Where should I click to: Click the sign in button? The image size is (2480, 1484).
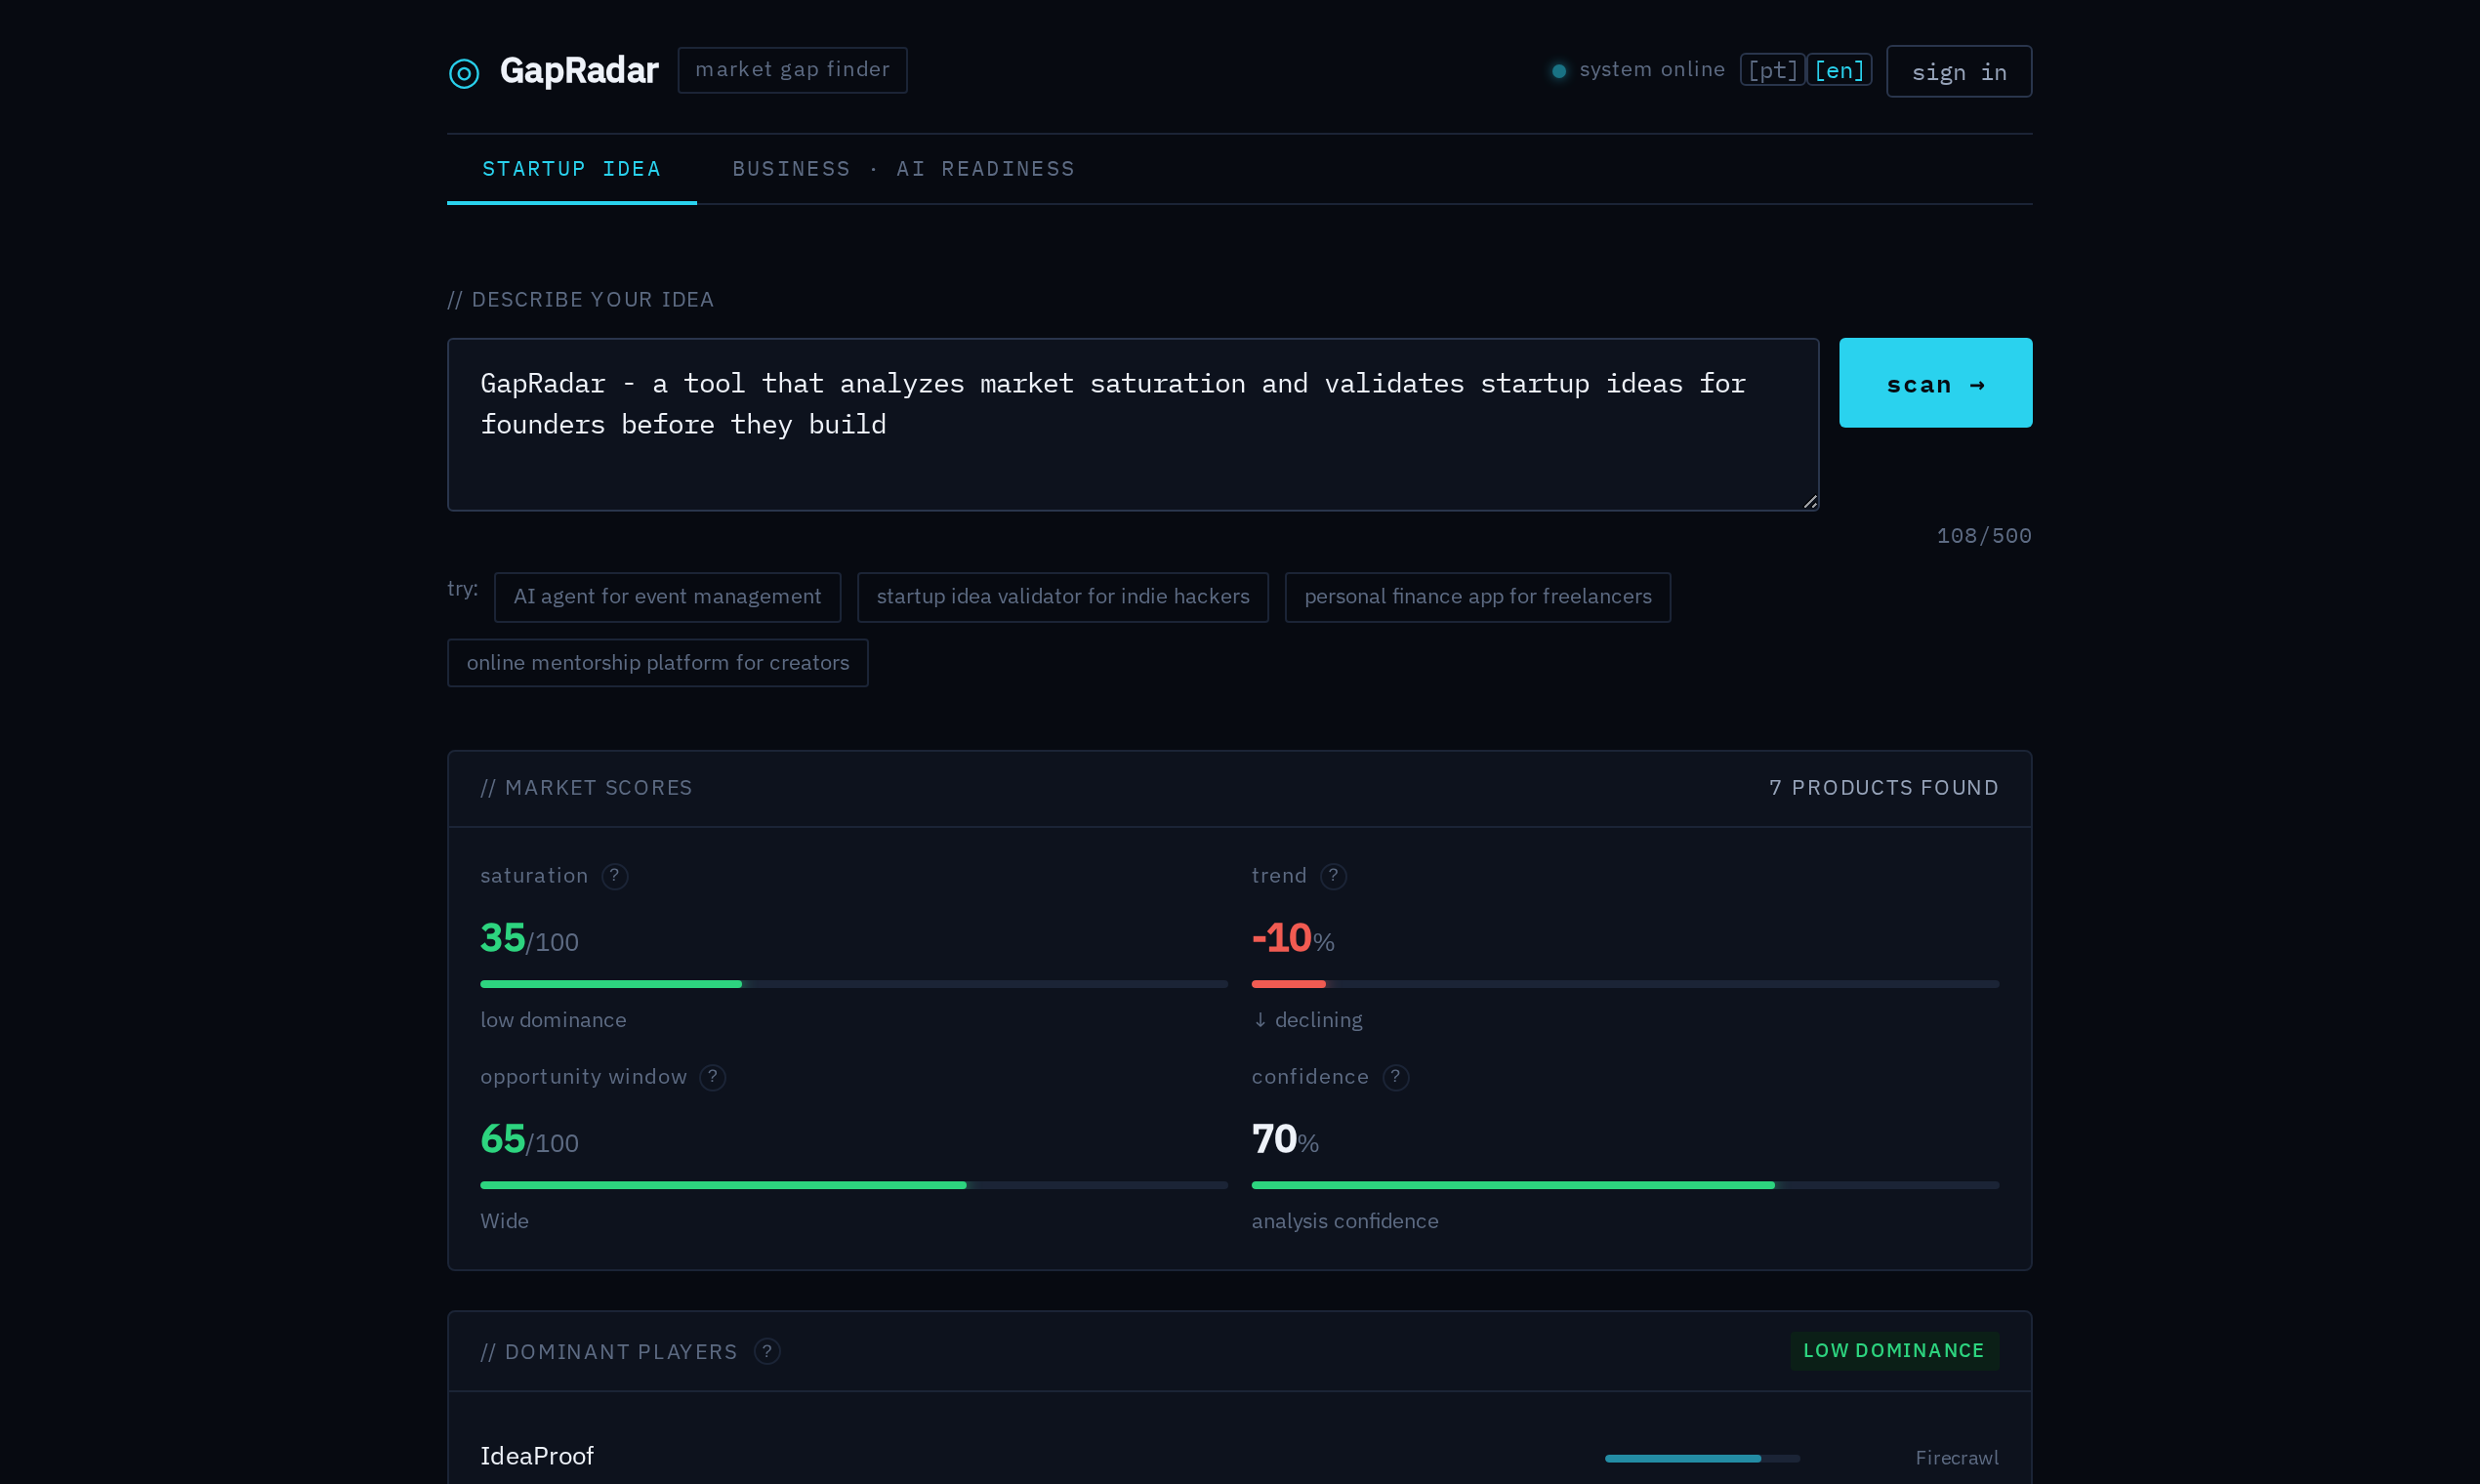click(x=1959, y=72)
